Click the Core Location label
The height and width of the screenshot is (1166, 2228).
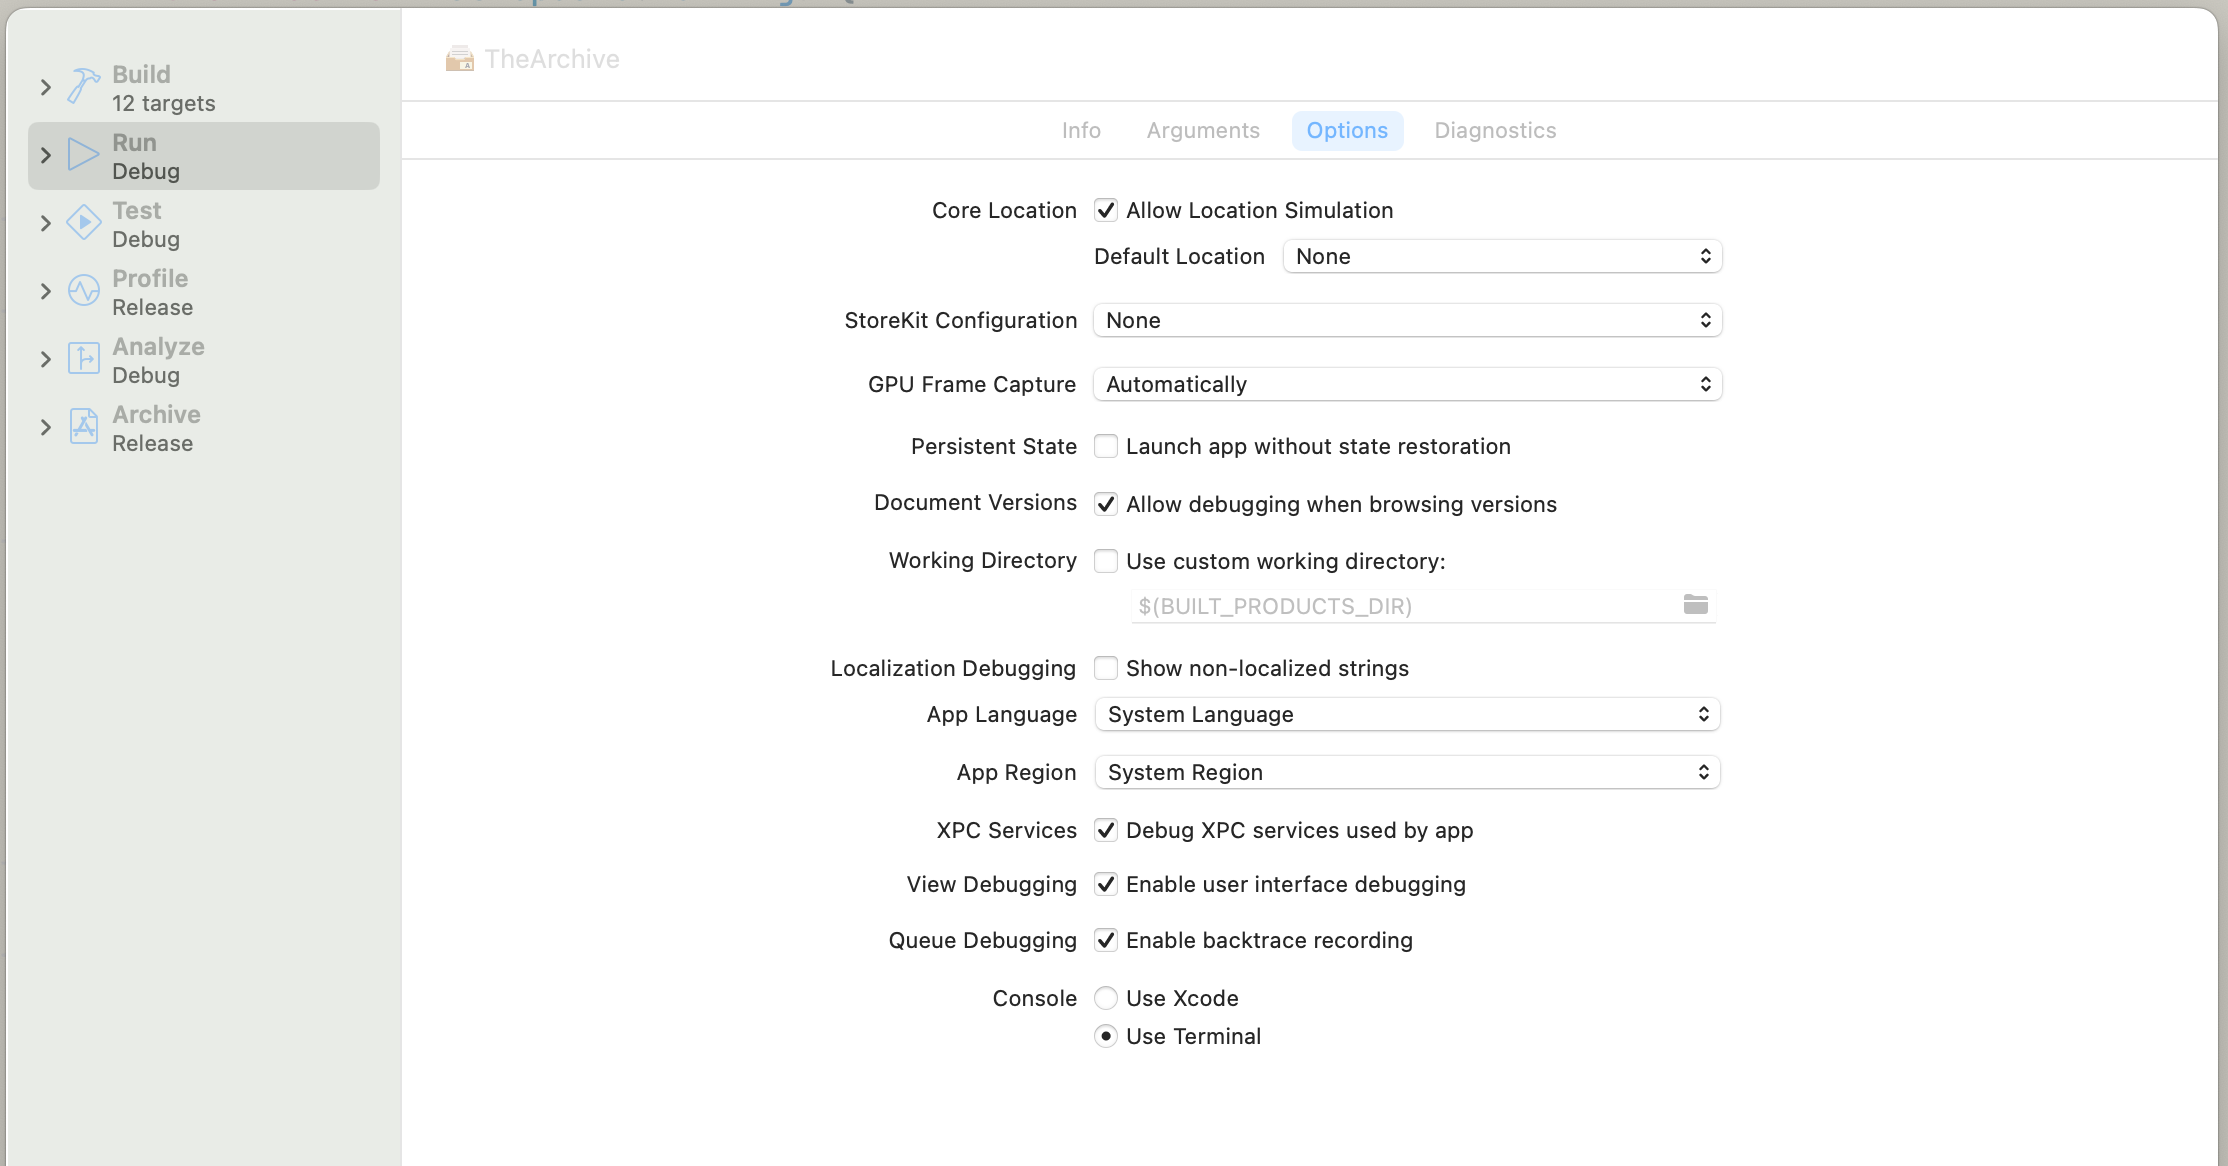[x=1004, y=210]
